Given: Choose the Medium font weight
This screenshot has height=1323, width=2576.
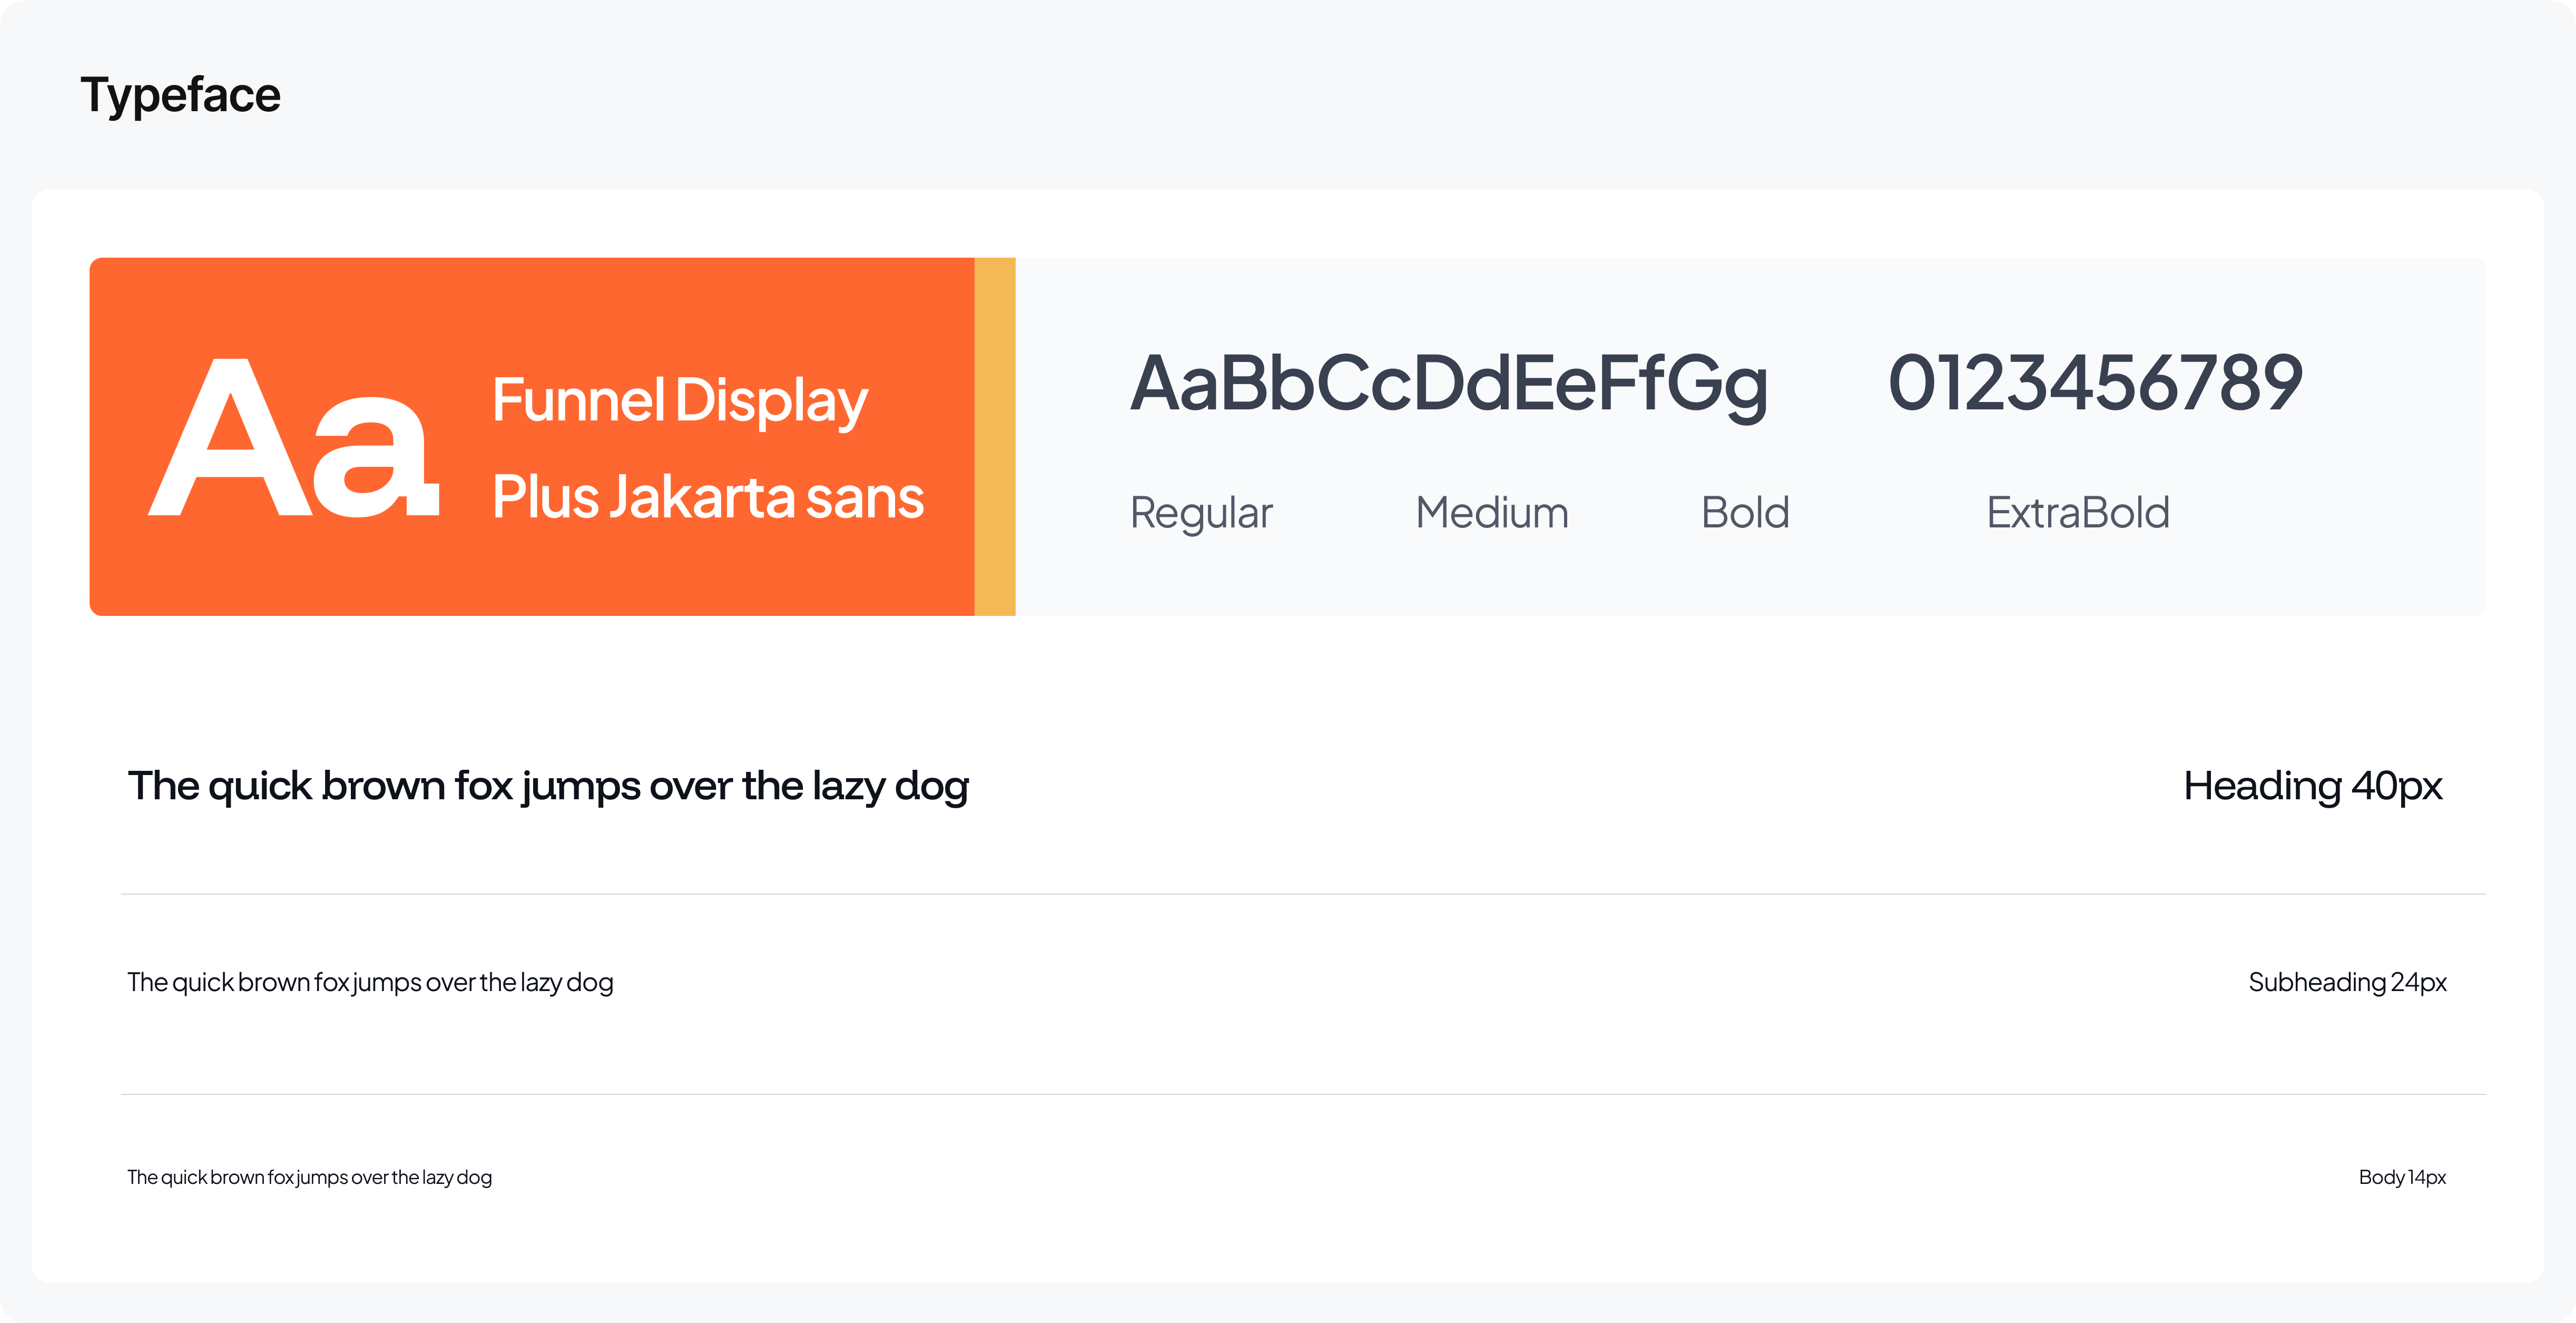Looking at the screenshot, I should click(x=1492, y=513).
